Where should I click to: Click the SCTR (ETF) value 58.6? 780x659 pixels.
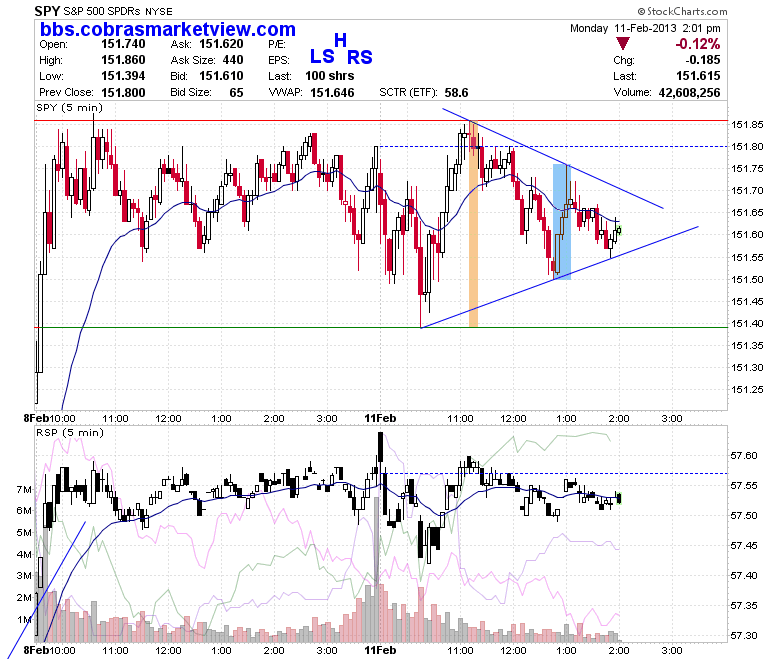456,93
